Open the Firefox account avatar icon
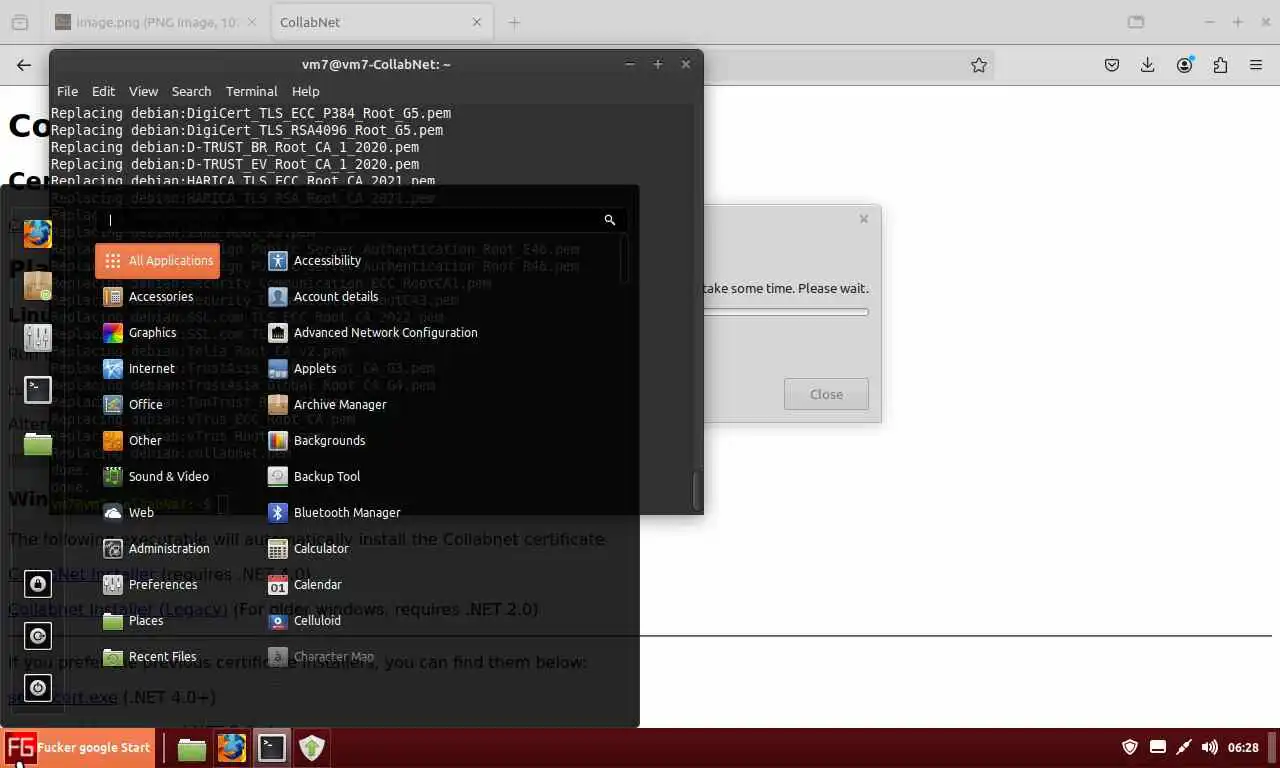This screenshot has width=1280, height=768. click(1185, 65)
